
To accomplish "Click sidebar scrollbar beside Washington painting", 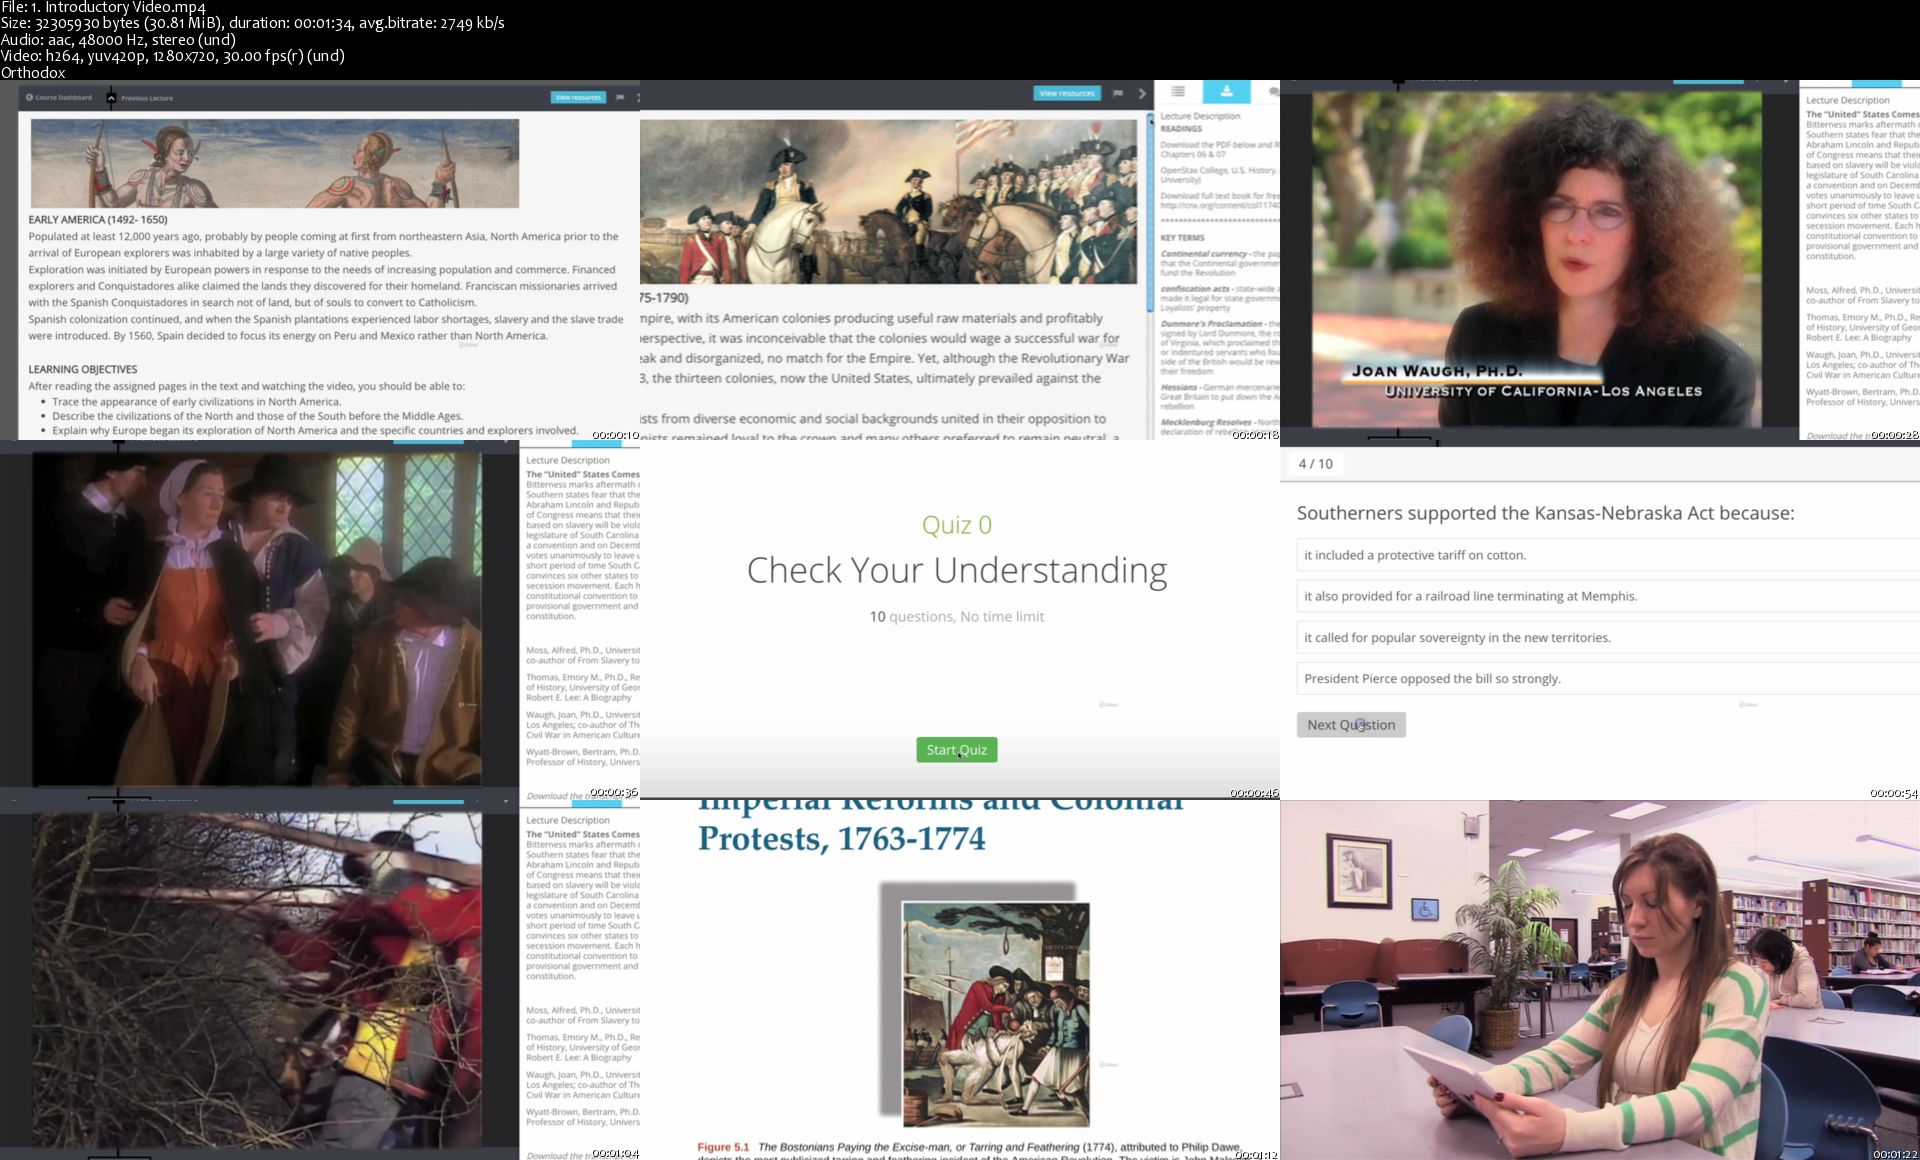I will tap(1149, 213).
